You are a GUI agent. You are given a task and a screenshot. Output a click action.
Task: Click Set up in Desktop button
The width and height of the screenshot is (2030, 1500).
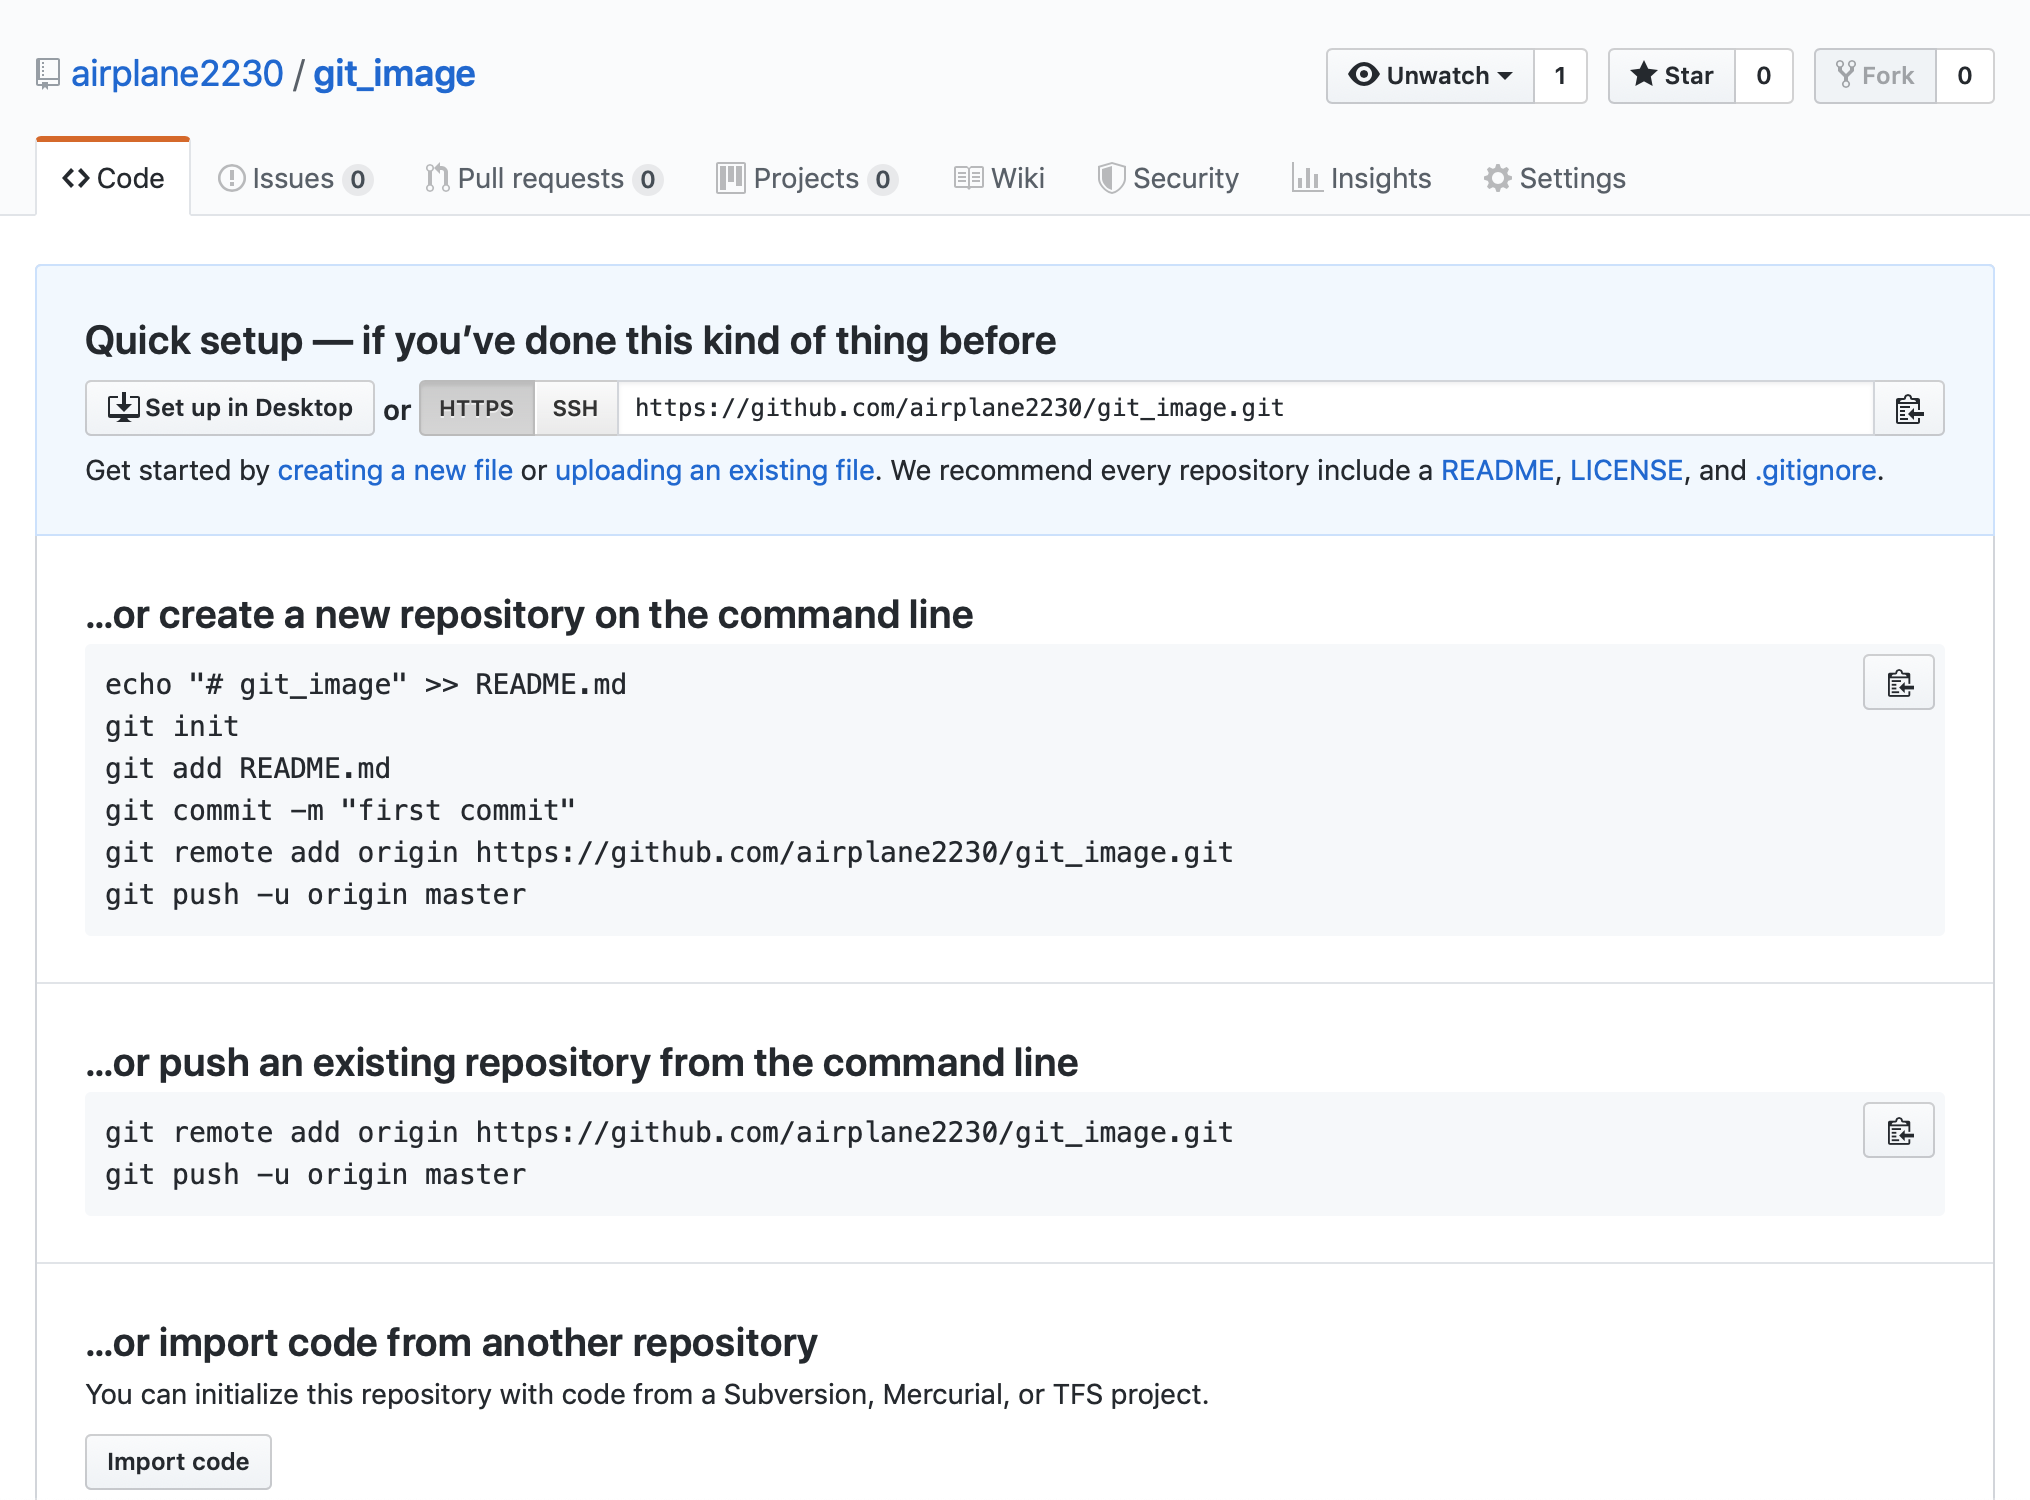[230, 408]
